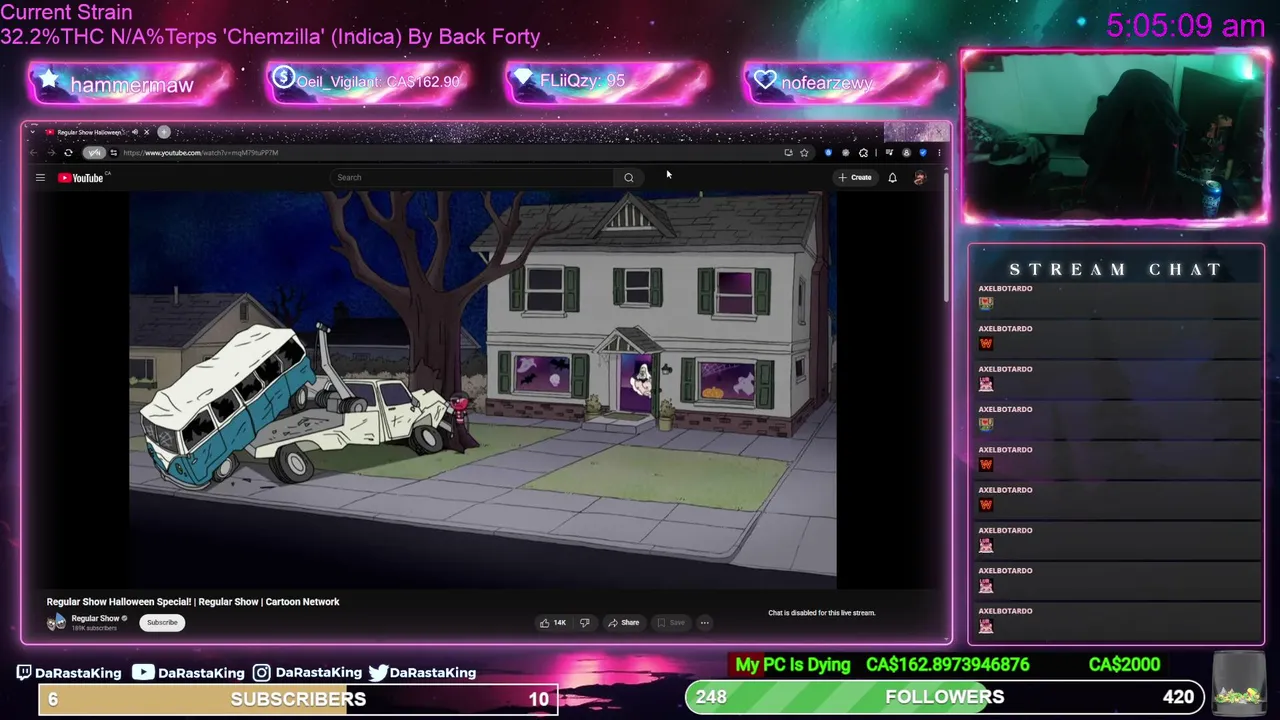1280x720 pixels.
Task: Click the 'FLiiQzy: 95' overlay label
Action: 582,81
